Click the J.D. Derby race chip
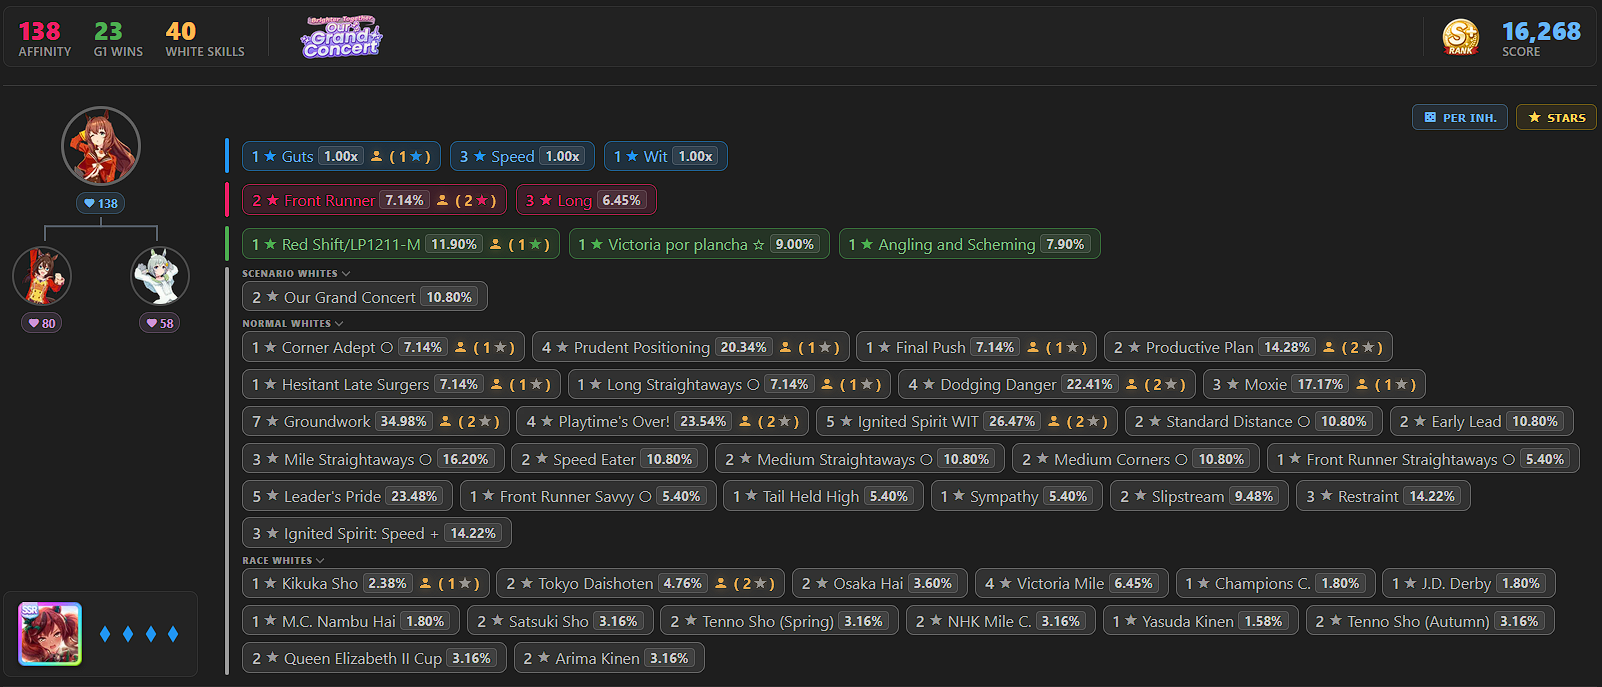 click(1469, 583)
